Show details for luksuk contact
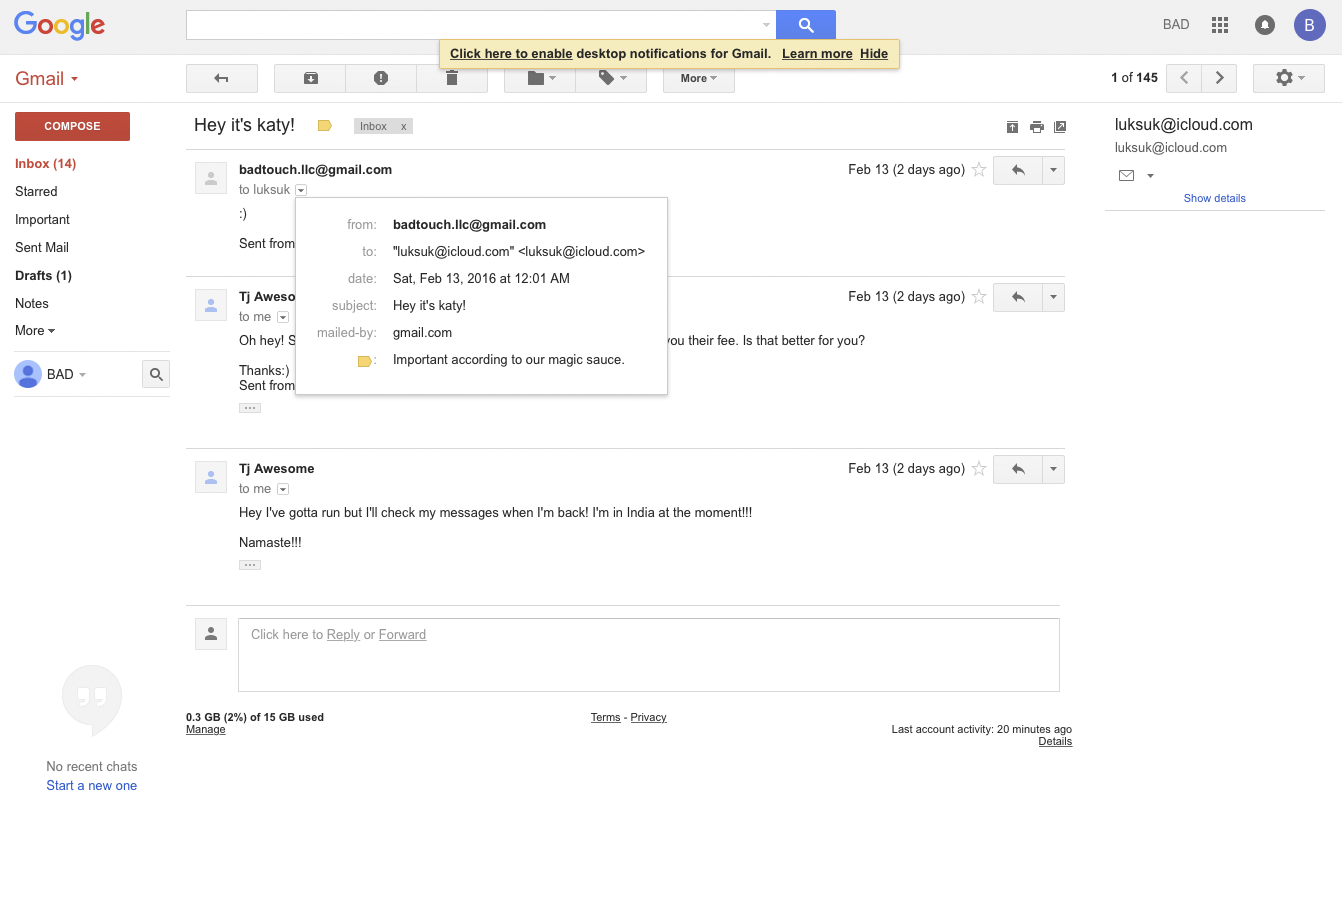This screenshot has width=1342, height=897. click(1214, 198)
